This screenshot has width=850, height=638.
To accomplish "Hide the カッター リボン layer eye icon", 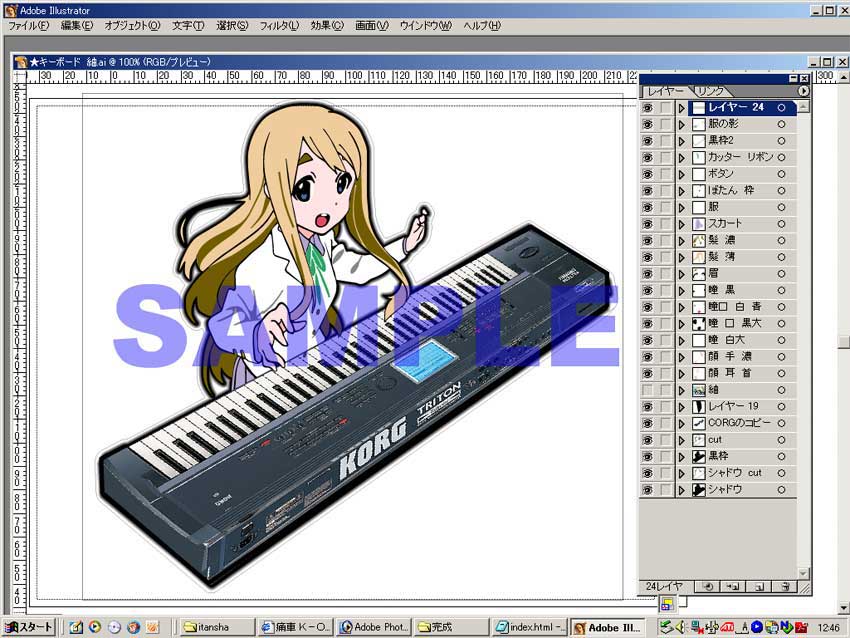I will (x=648, y=157).
